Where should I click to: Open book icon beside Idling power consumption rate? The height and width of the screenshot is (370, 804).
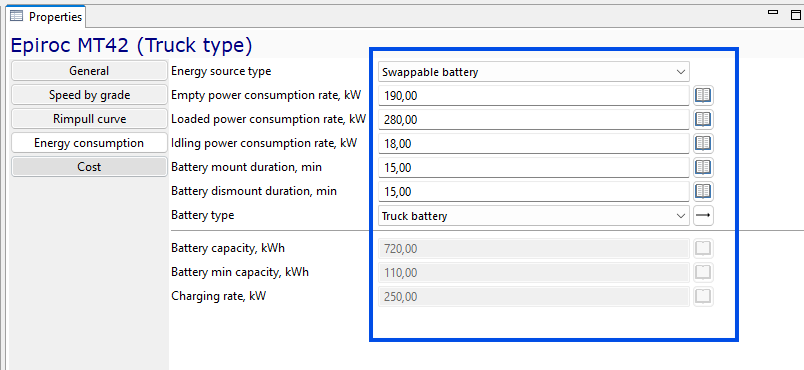click(704, 143)
